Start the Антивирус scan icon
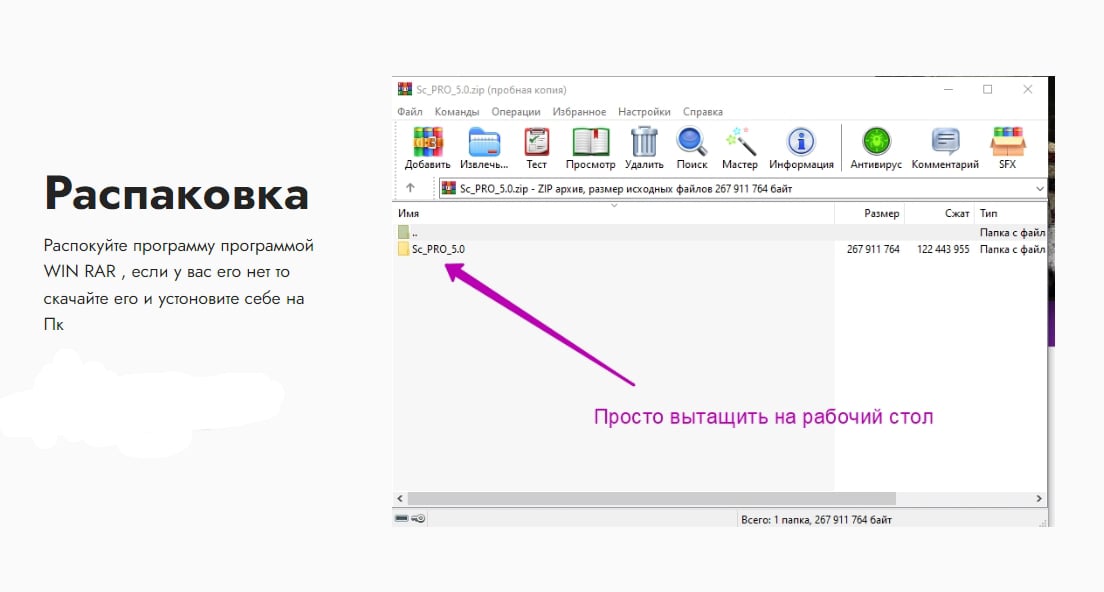Image resolution: width=1104 pixels, height=592 pixels. pyautogui.click(x=876, y=143)
